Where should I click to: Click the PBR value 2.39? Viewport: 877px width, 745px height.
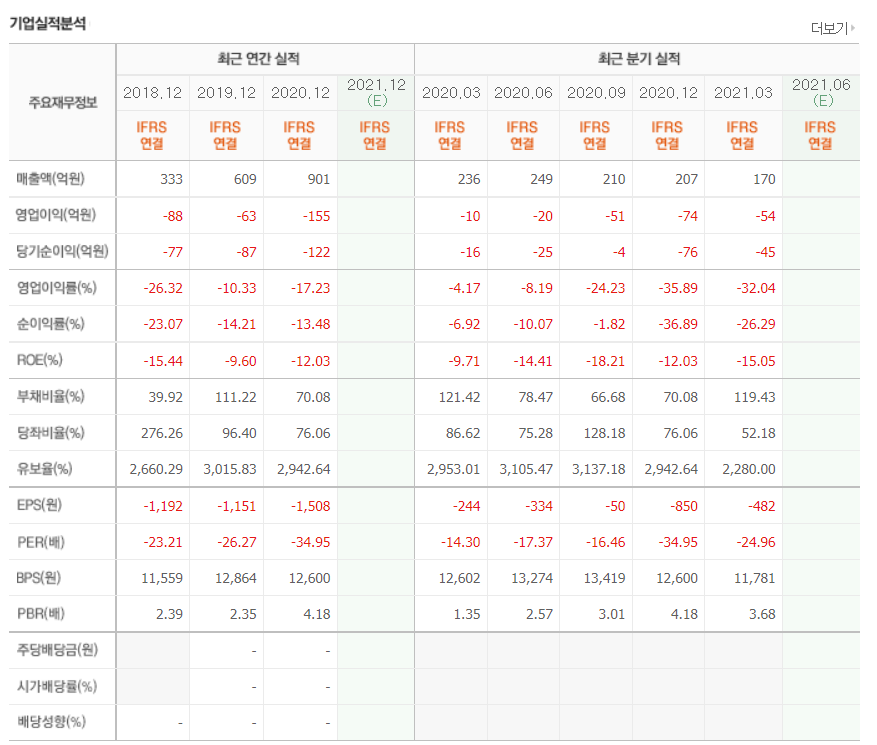tap(169, 614)
